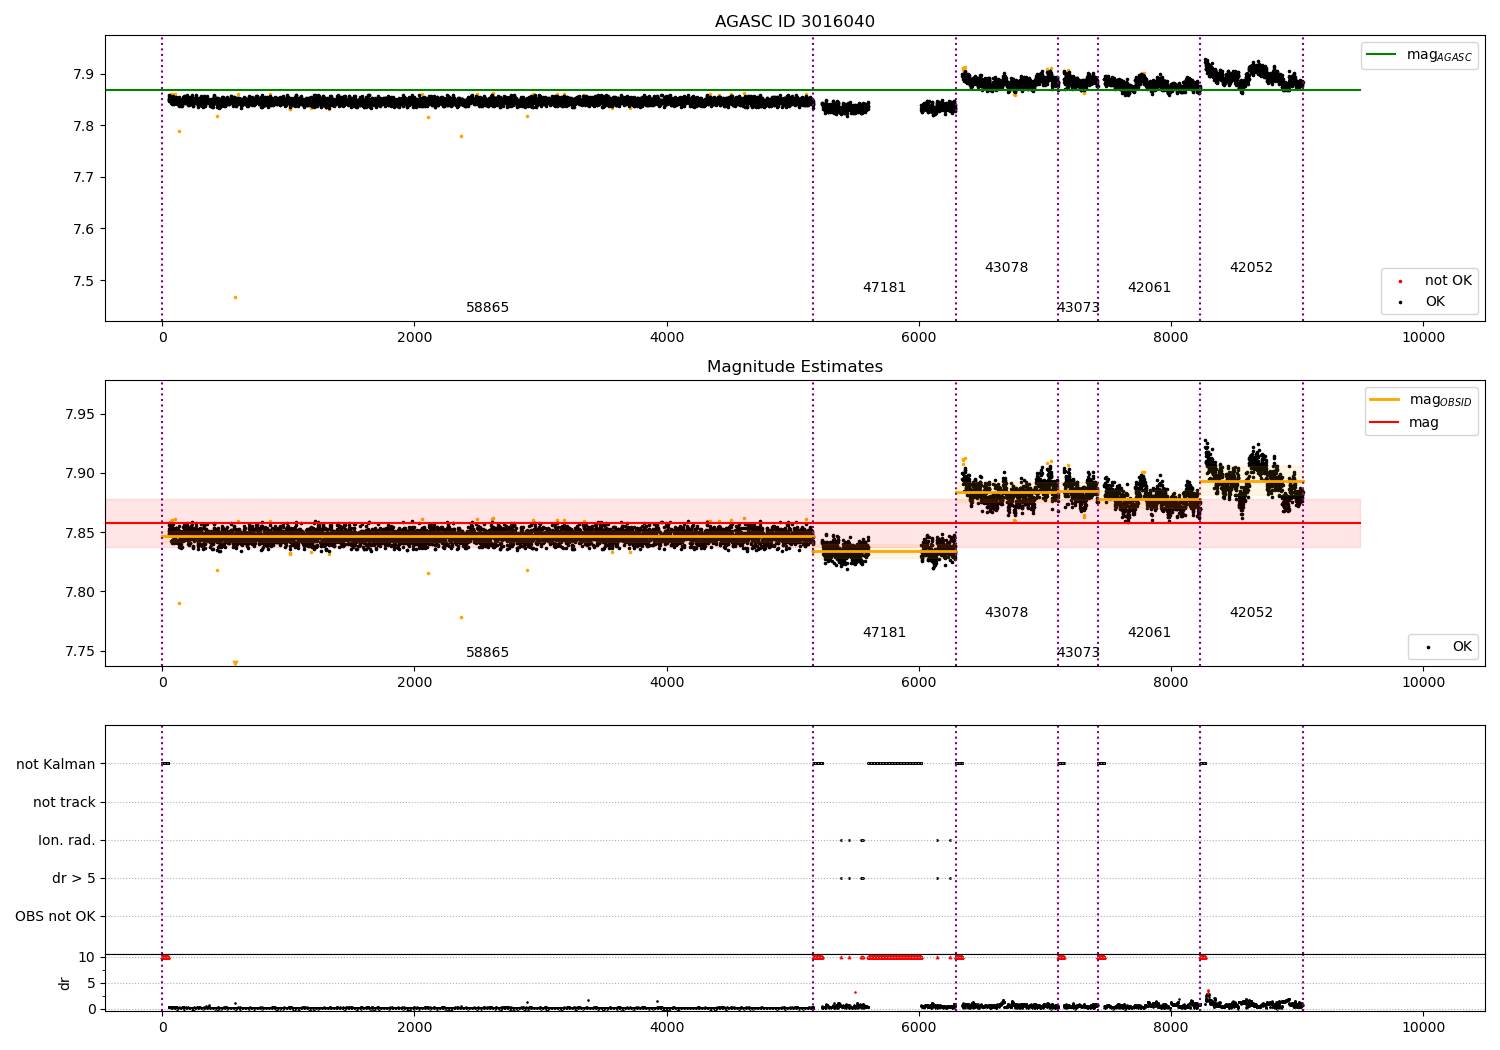The image size is (1500, 1050).
Task: Click the orange outlier point near 7.47 magnitude
Action: [235, 297]
